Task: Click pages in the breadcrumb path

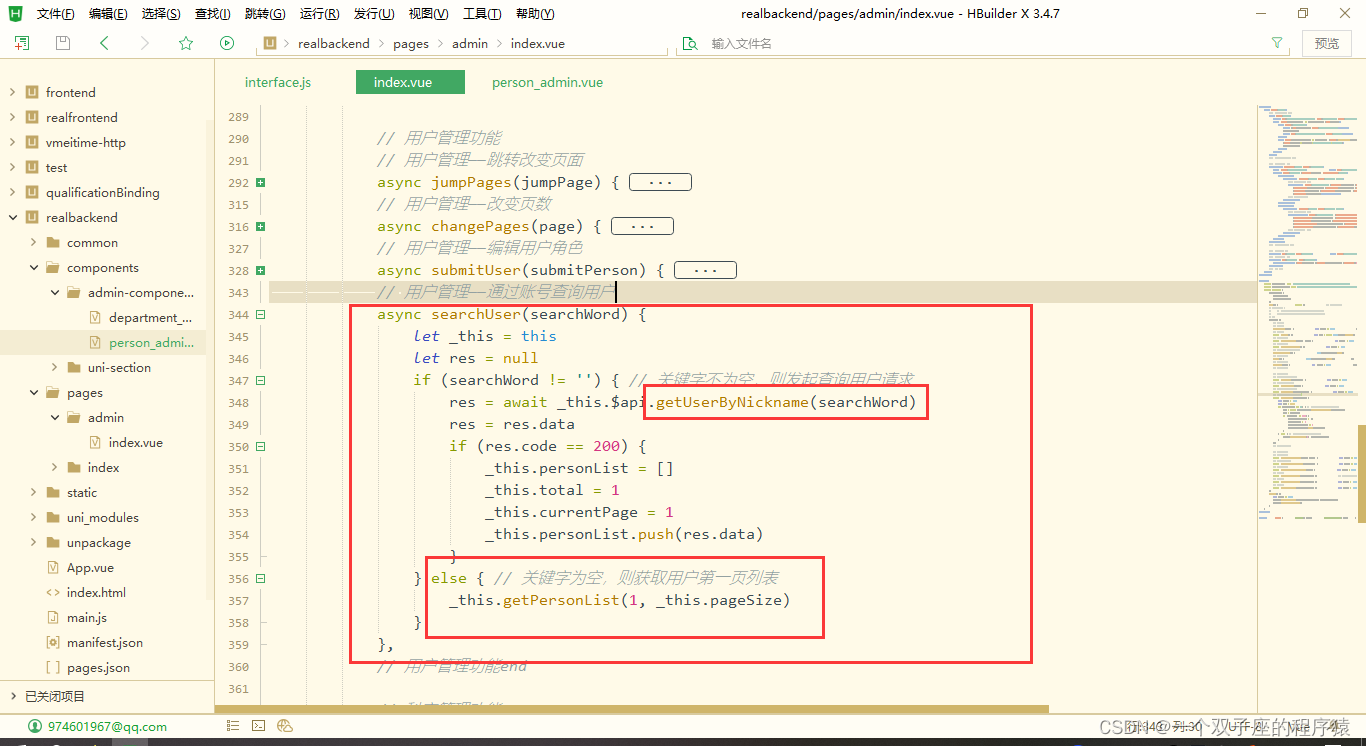Action: pos(411,43)
